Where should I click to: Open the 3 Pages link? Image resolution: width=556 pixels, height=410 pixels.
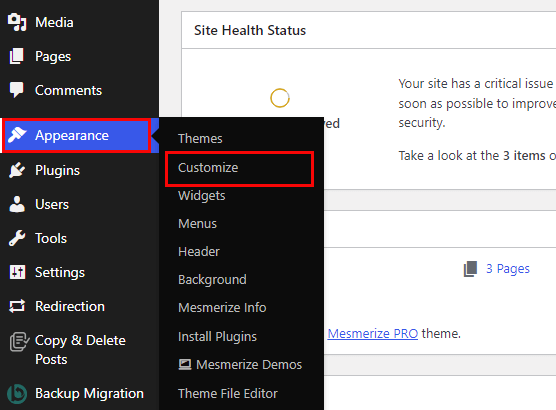click(x=507, y=268)
